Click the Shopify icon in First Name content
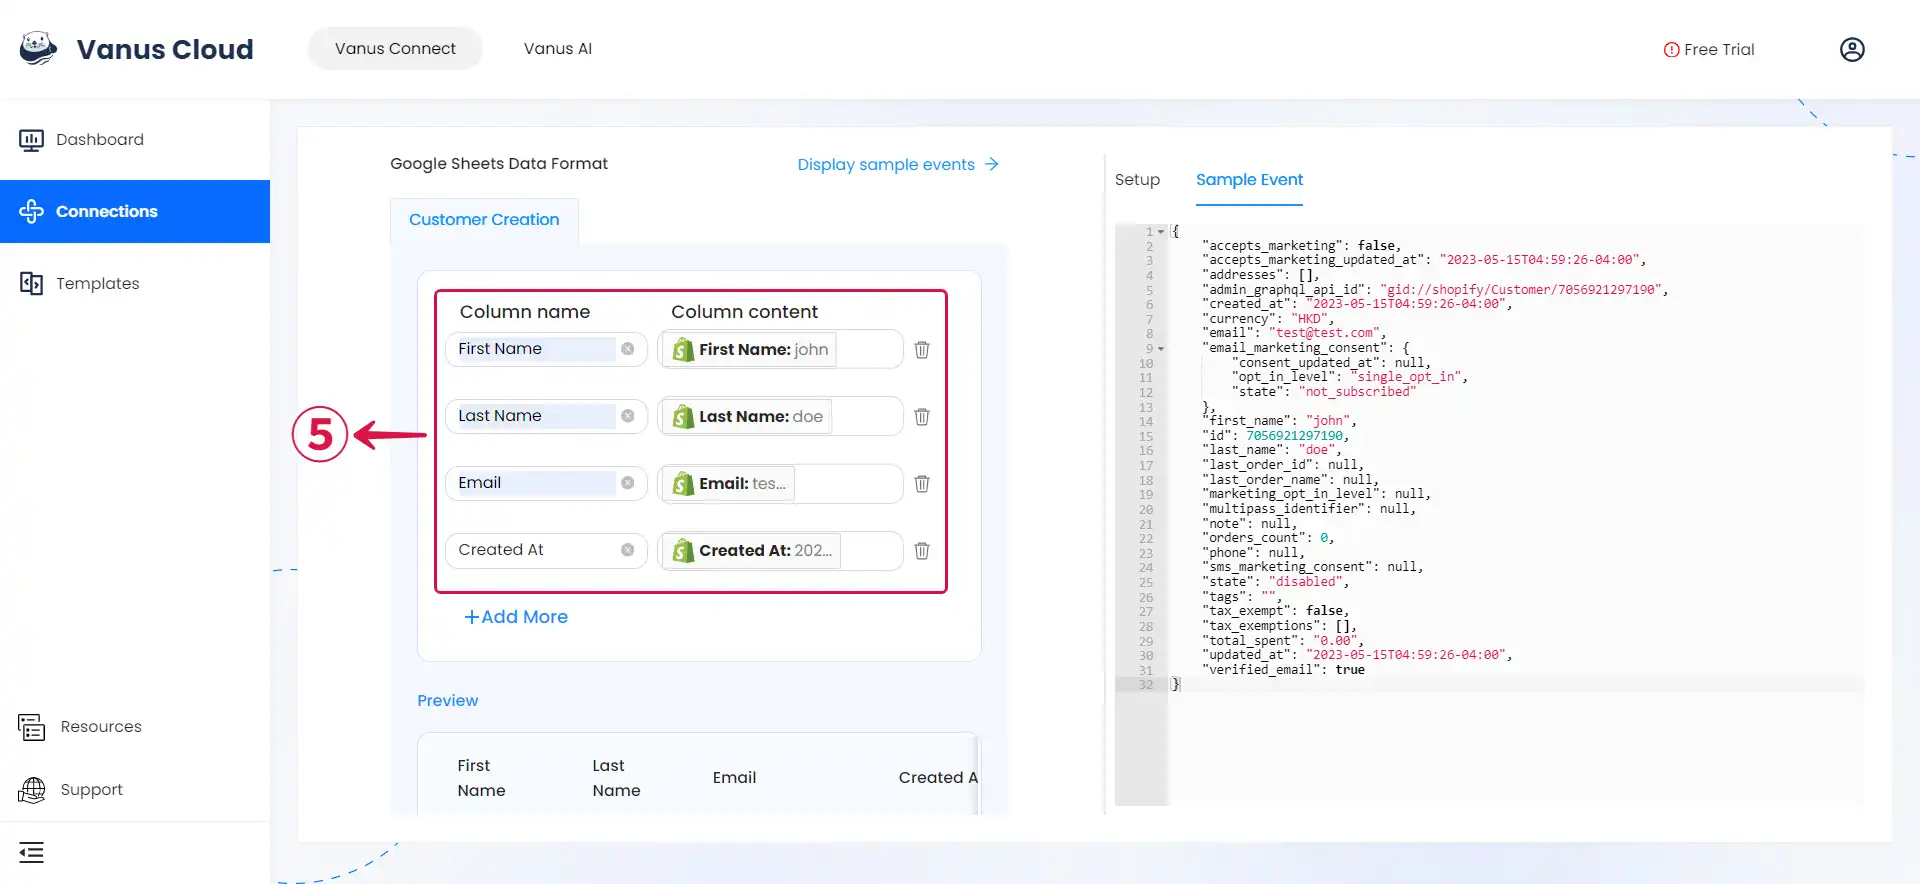The image size is (1920, 884). click(x=683, y=349)
